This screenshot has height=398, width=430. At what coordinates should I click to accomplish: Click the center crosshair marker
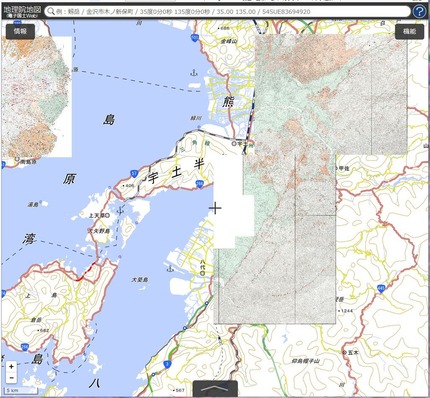coord(215,208)
